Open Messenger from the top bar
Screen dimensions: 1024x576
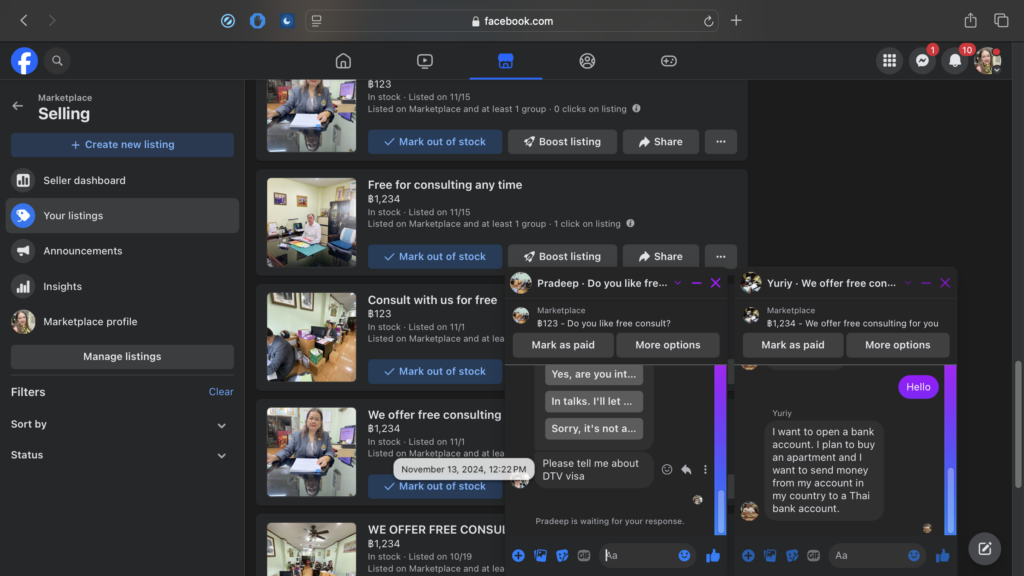pos(922,61)
